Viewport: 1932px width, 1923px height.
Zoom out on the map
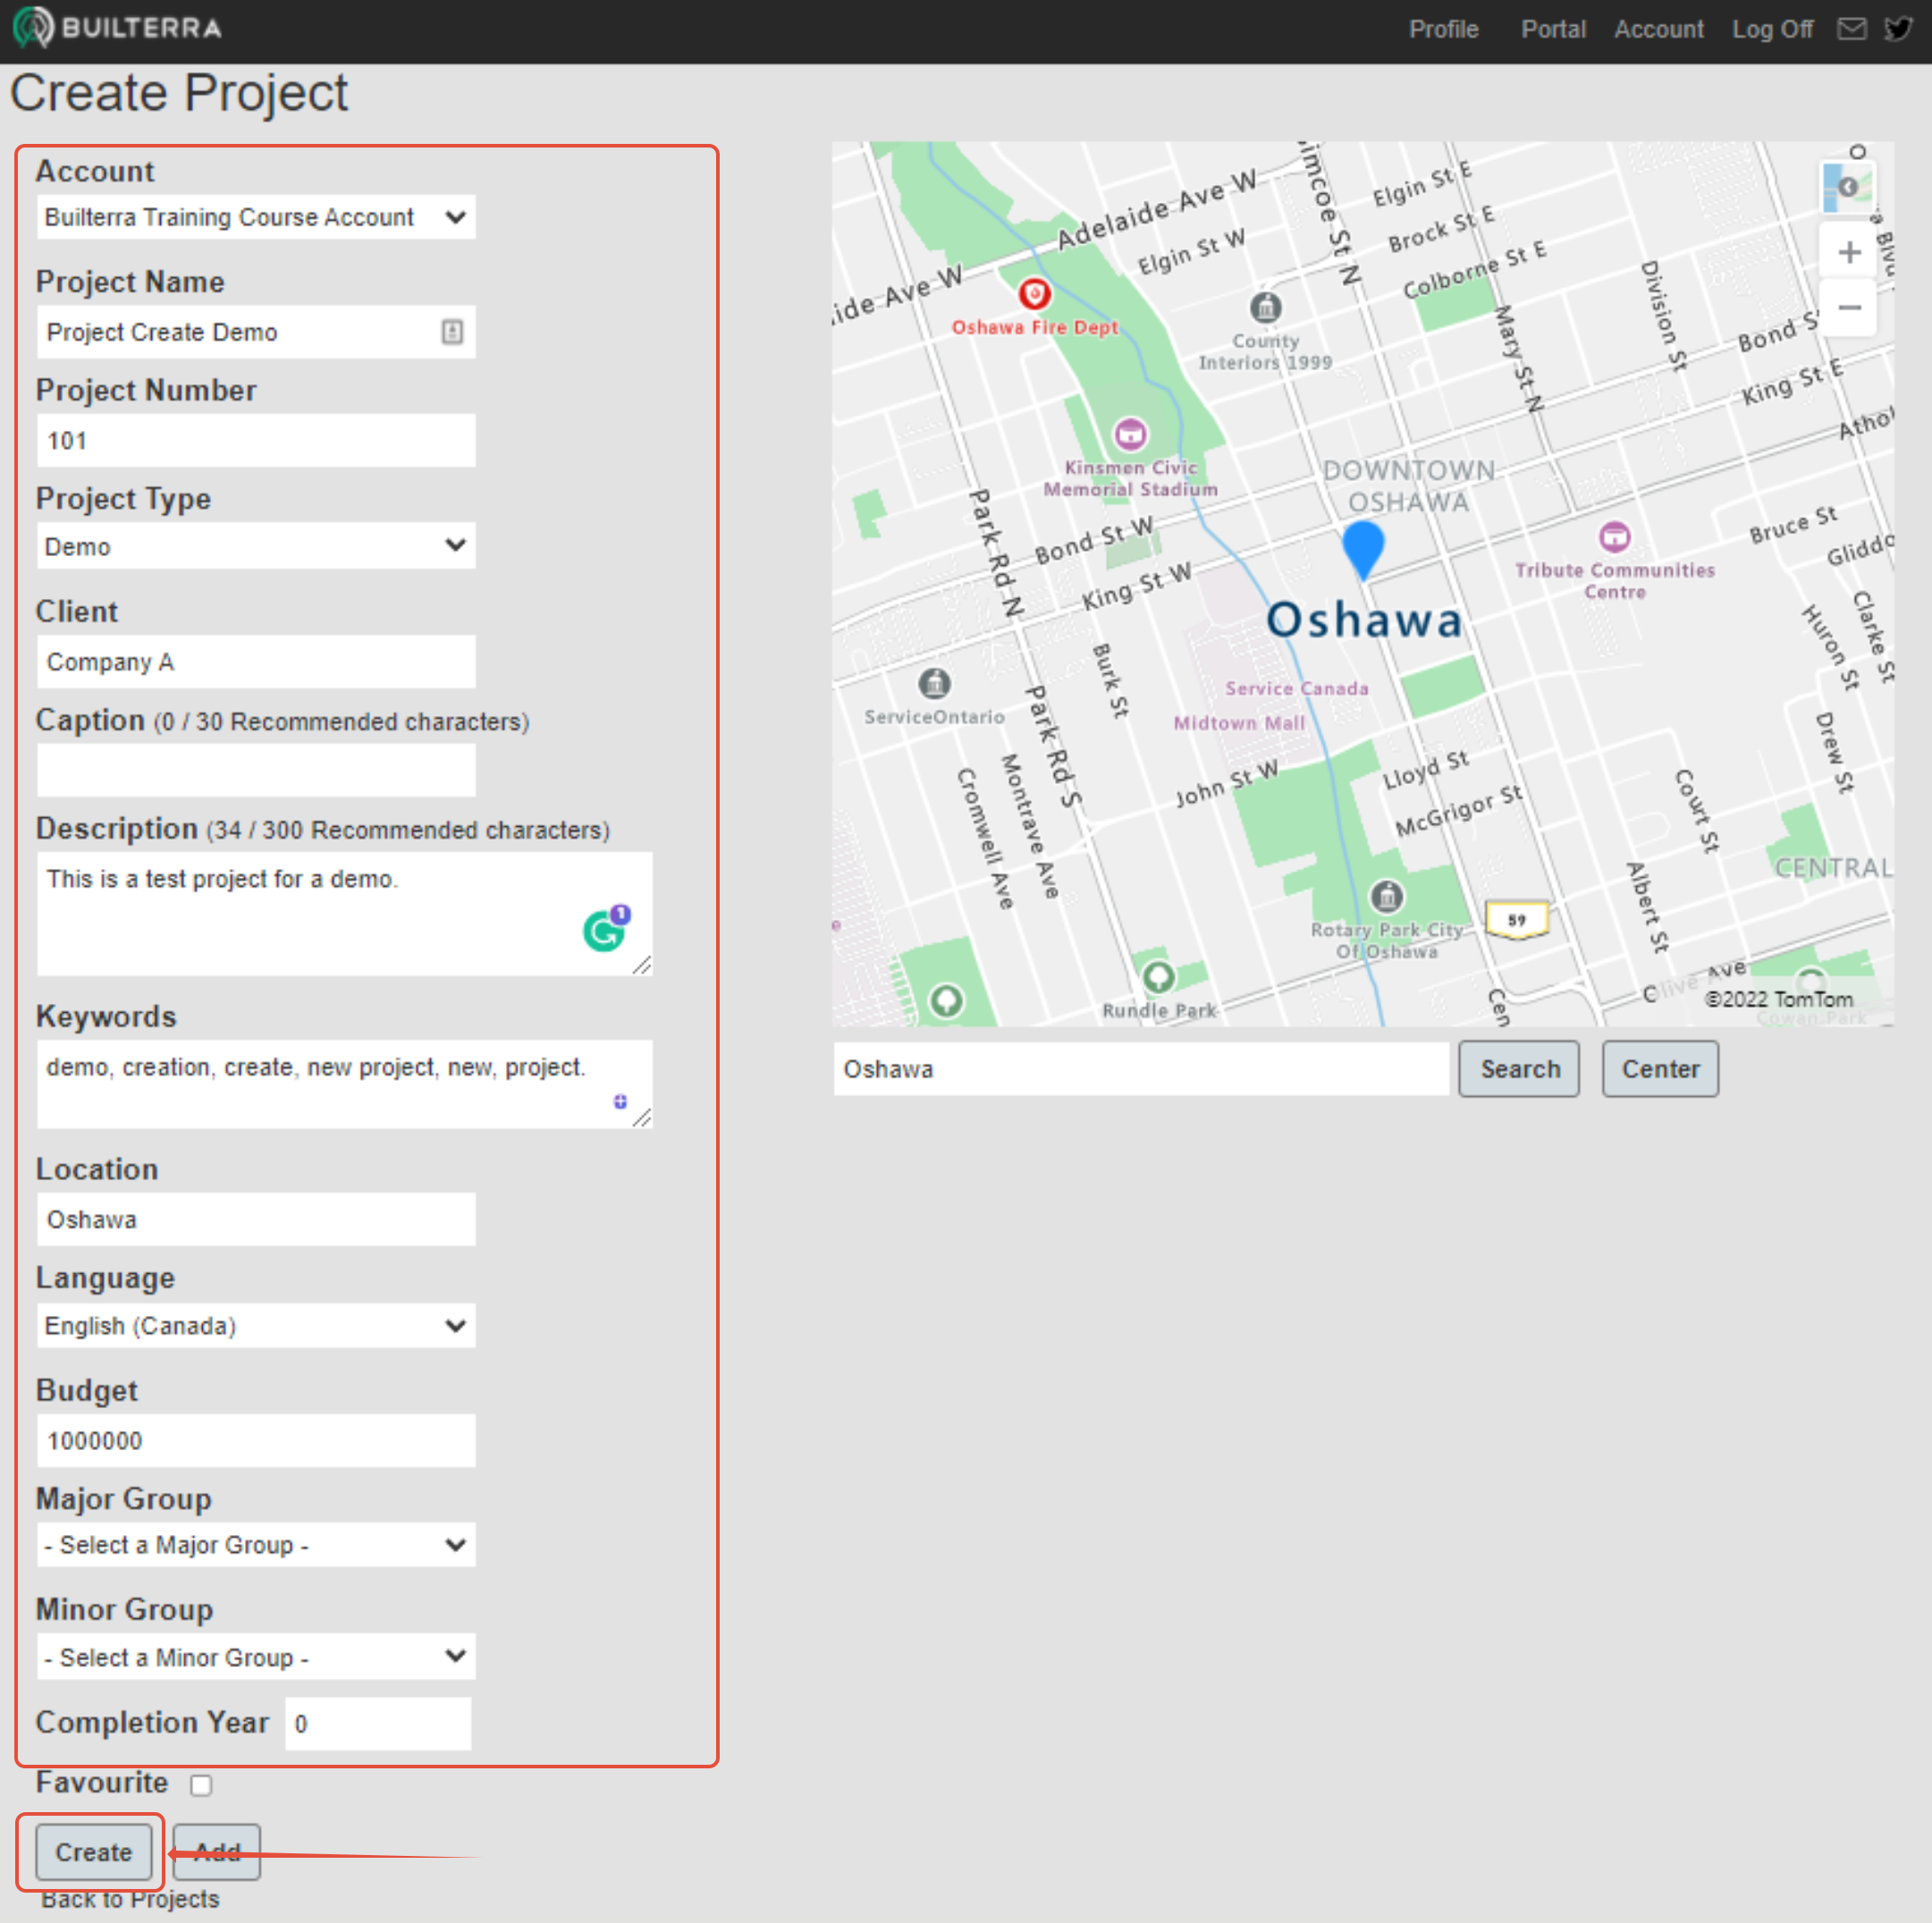click(x=1848, y=308)
